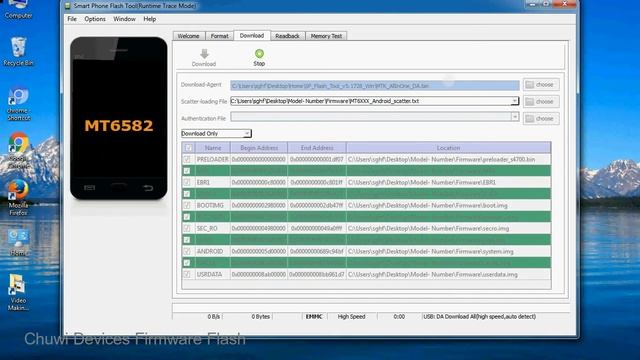Open the Download Only mode dropdown
Screen dimensions: 640x360
click(x=216, y=133)
